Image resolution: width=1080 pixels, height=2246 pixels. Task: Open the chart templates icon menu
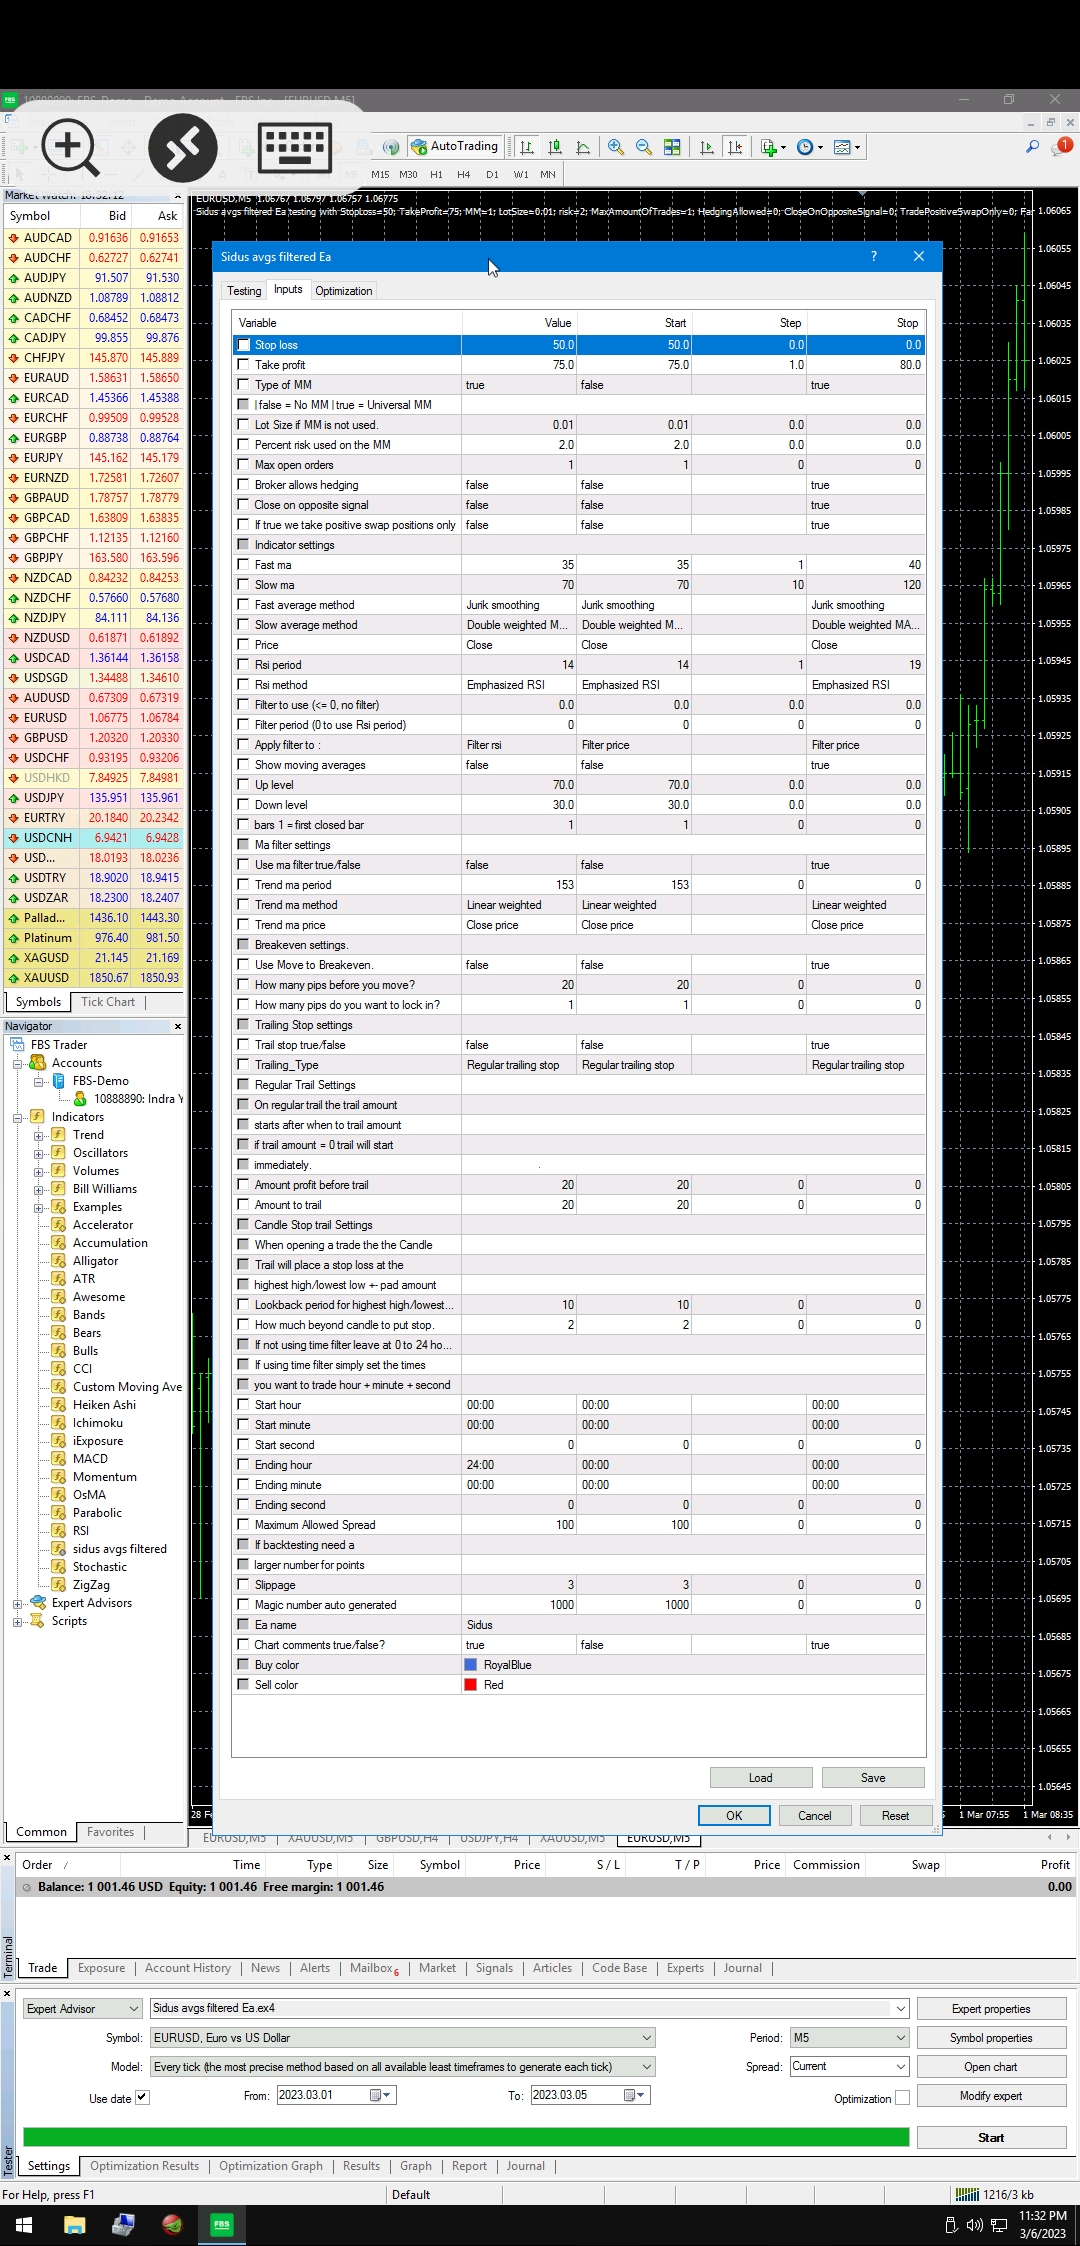(846, 147)
